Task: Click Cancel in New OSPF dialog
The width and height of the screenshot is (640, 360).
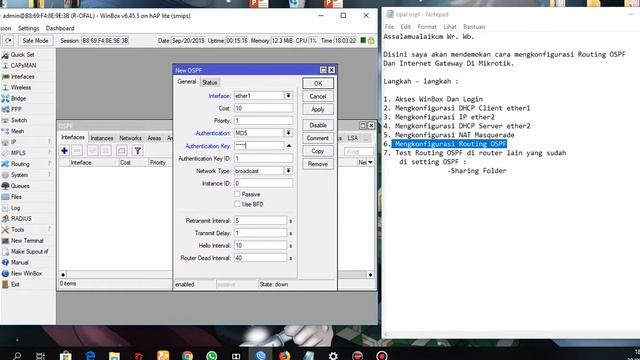Action: point(318,96)
